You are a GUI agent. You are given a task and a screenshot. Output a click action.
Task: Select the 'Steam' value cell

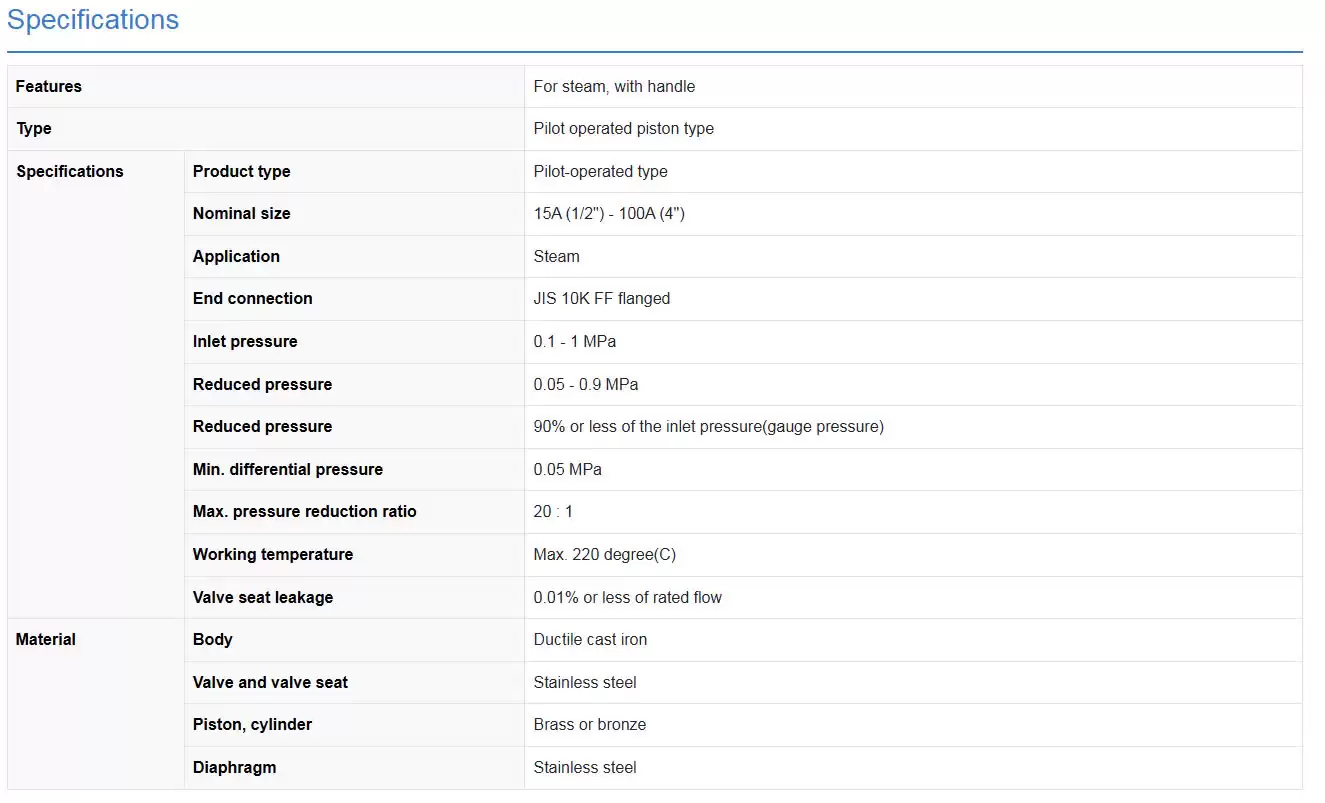557,257
